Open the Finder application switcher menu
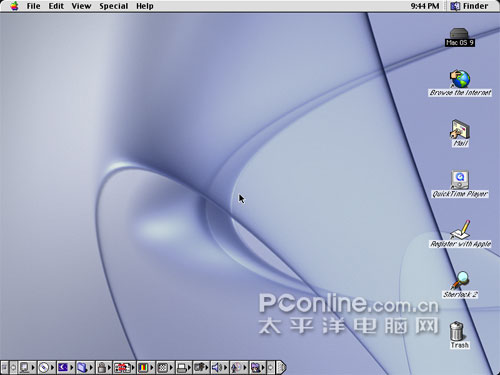 point(469,6)
